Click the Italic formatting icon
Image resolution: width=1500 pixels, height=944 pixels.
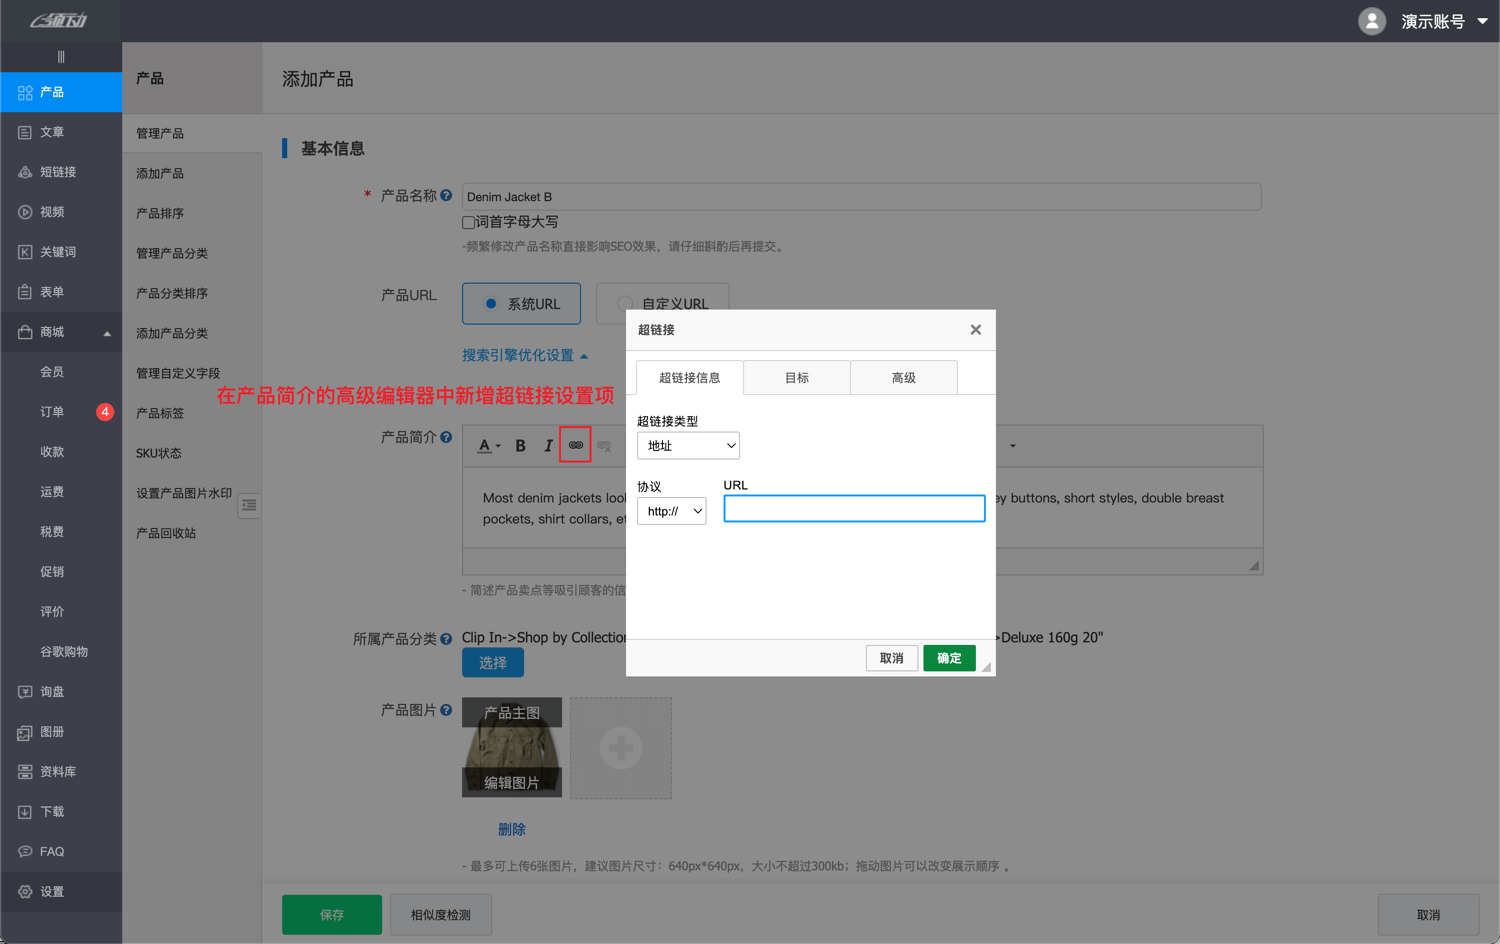point(547,444)
